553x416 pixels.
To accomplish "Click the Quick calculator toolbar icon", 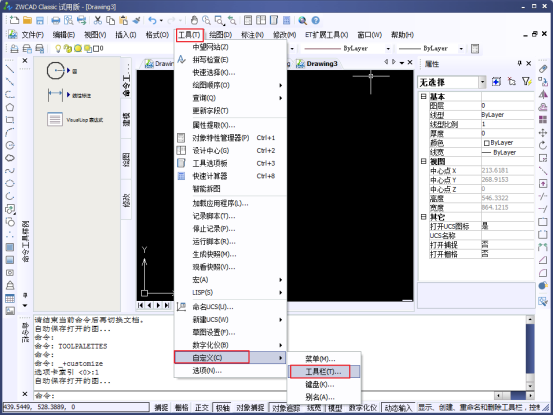I will [286, 20].
